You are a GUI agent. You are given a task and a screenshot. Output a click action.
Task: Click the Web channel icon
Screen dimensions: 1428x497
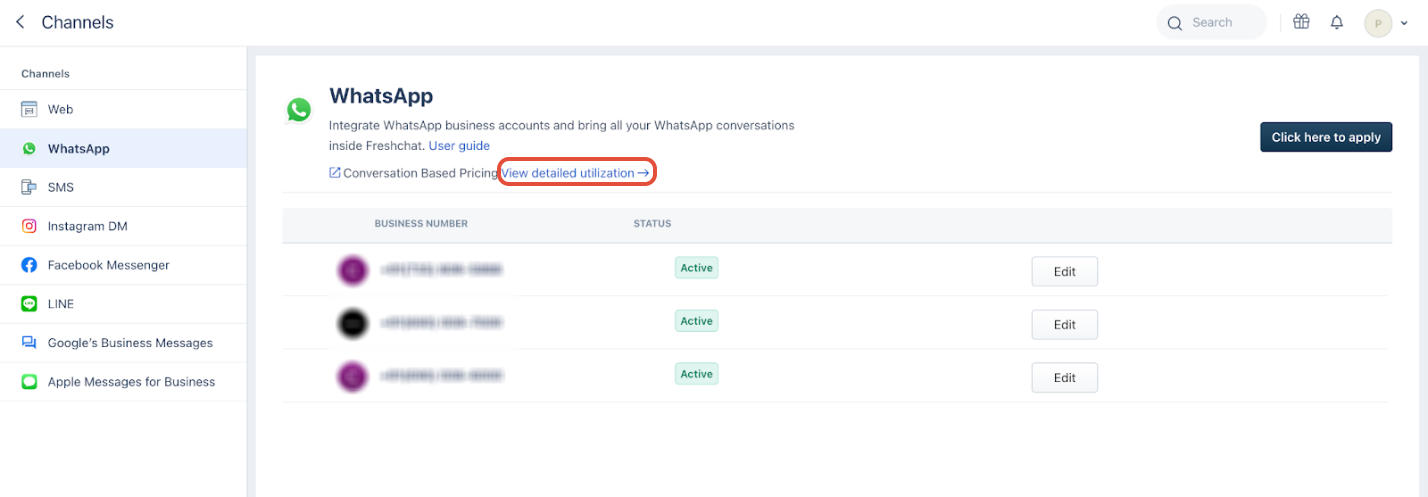(x=29, y=109)
